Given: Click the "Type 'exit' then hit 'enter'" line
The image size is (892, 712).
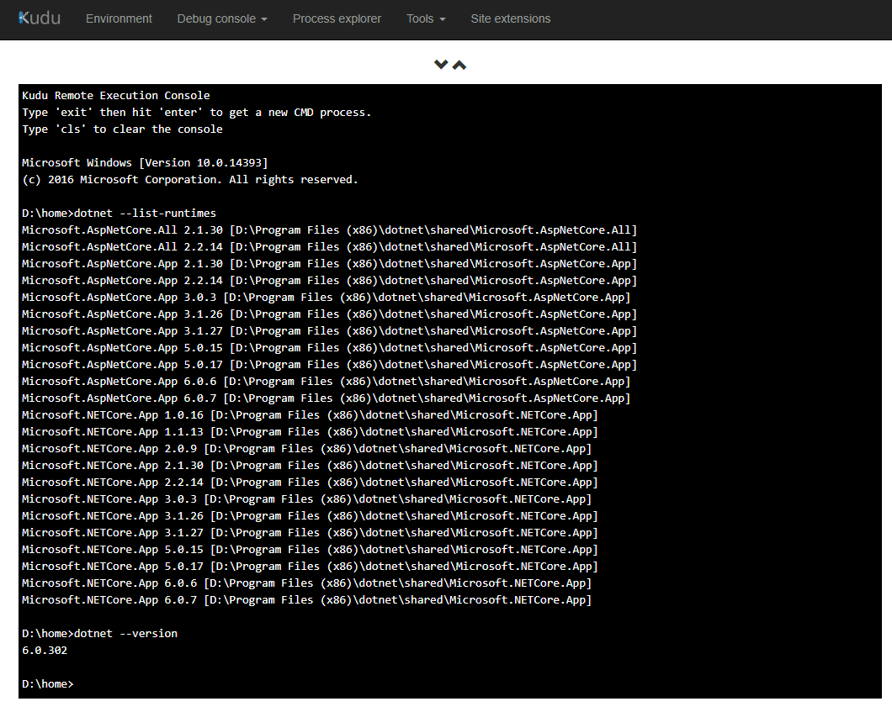Looking at the screenshot, I should [196, 112].
